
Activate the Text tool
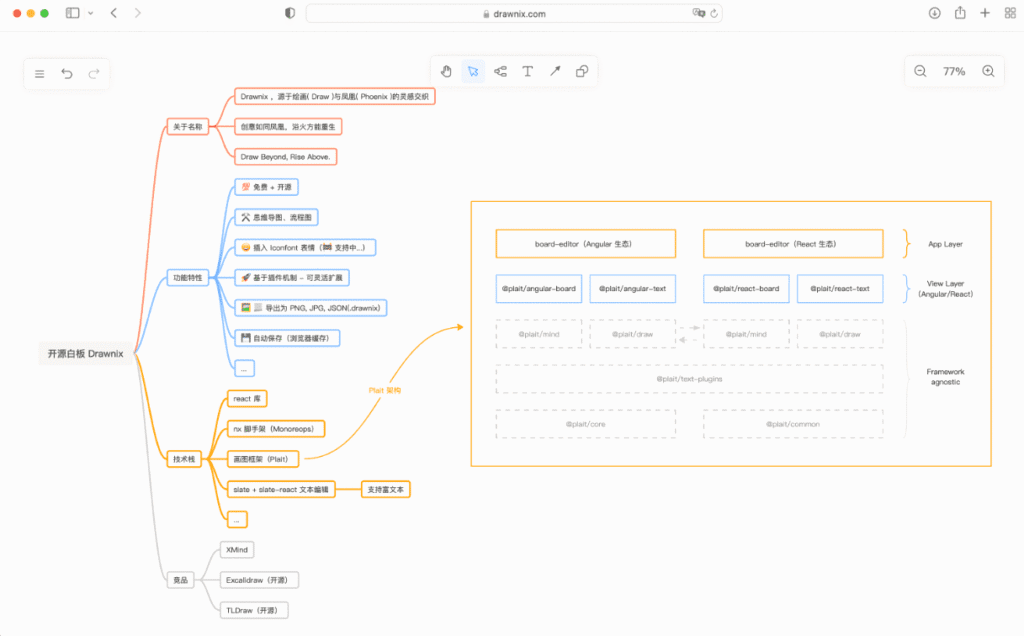point(527,71)
